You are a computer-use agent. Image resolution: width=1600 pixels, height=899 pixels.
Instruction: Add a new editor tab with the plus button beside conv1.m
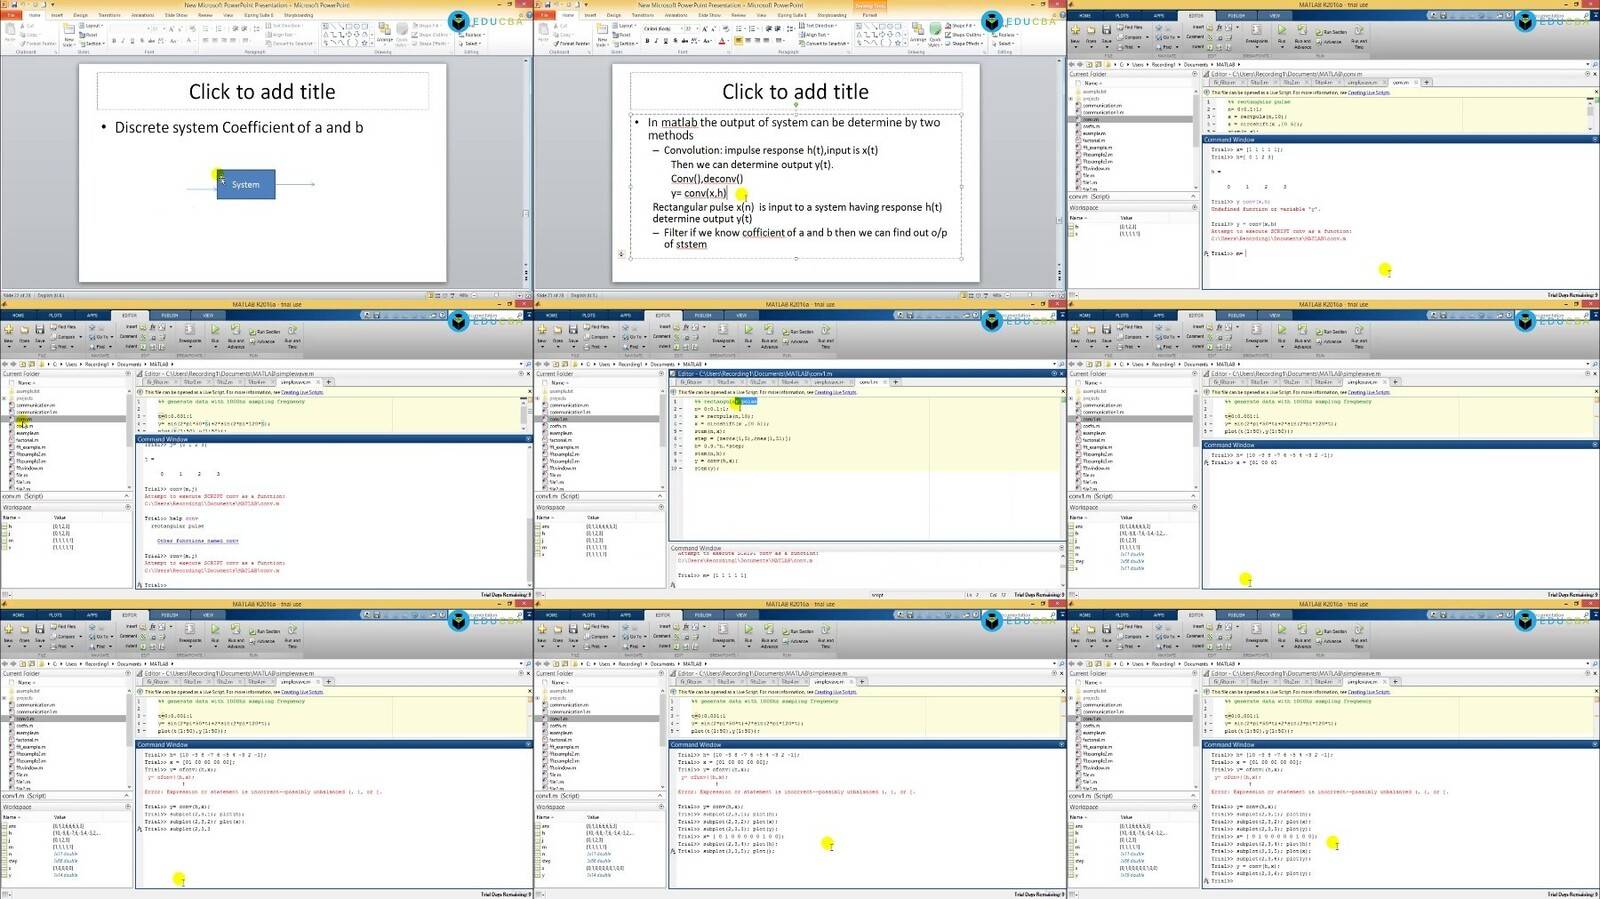(x=895, y=381)
